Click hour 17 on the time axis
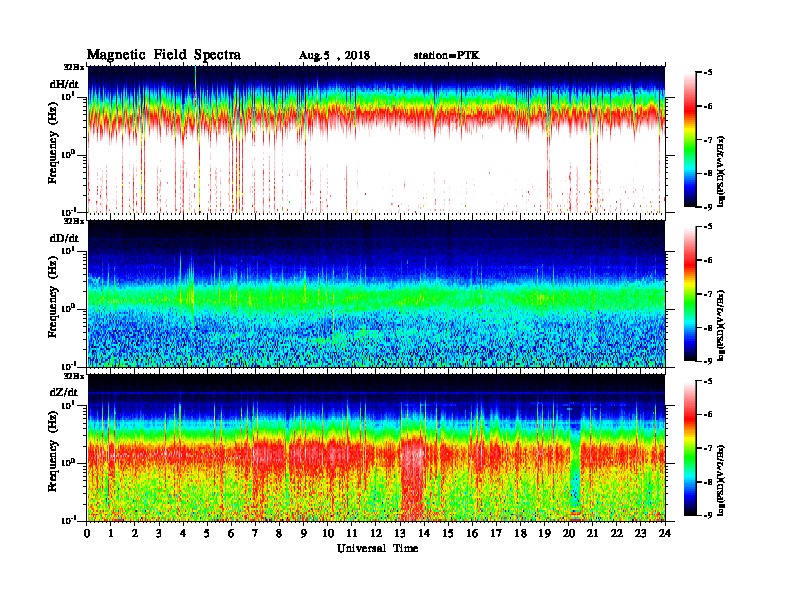This screenshot has height=612, width=792. click(x=496, y=534)
